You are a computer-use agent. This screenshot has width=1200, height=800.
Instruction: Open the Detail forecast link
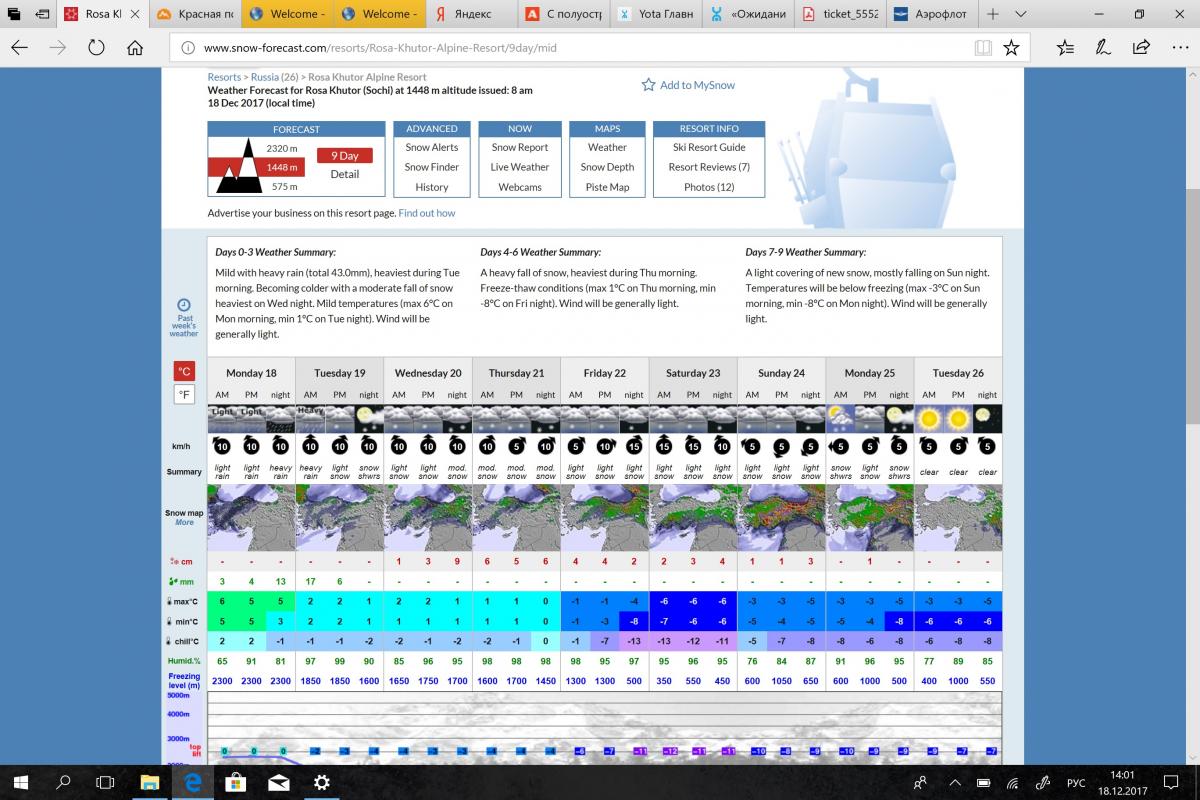click(x=345, y=174)
